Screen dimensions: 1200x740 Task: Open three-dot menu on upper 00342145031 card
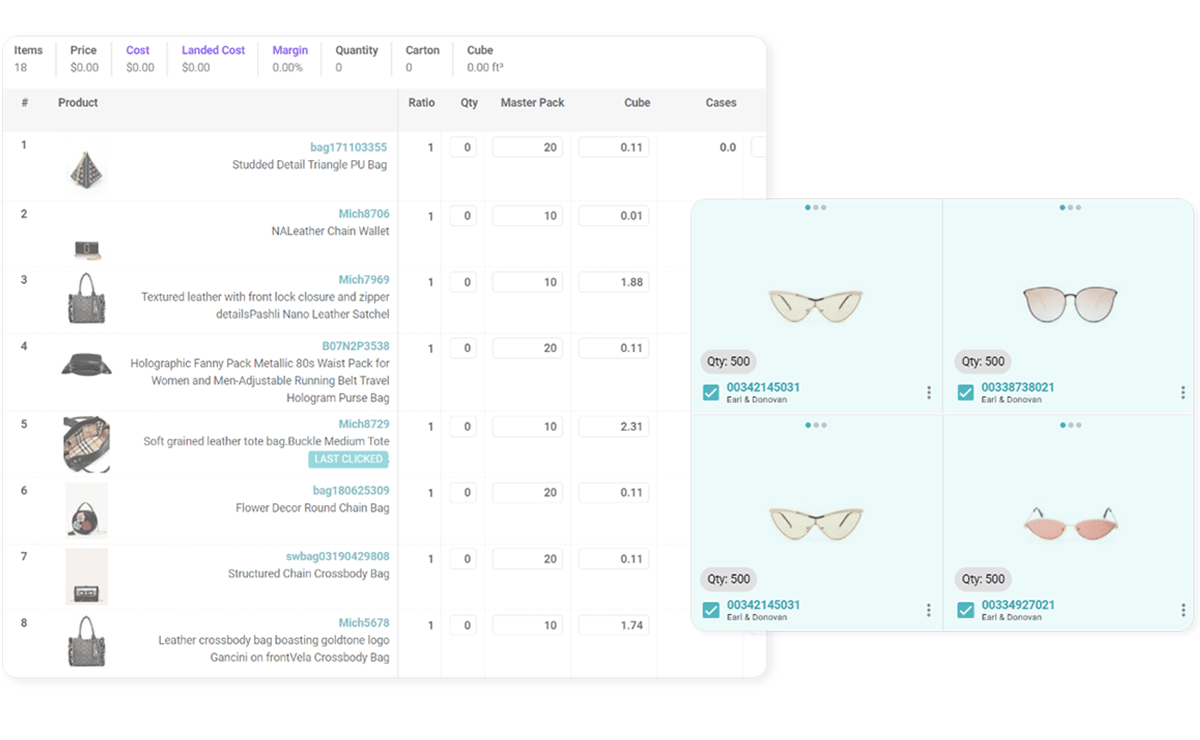point(929,393)
